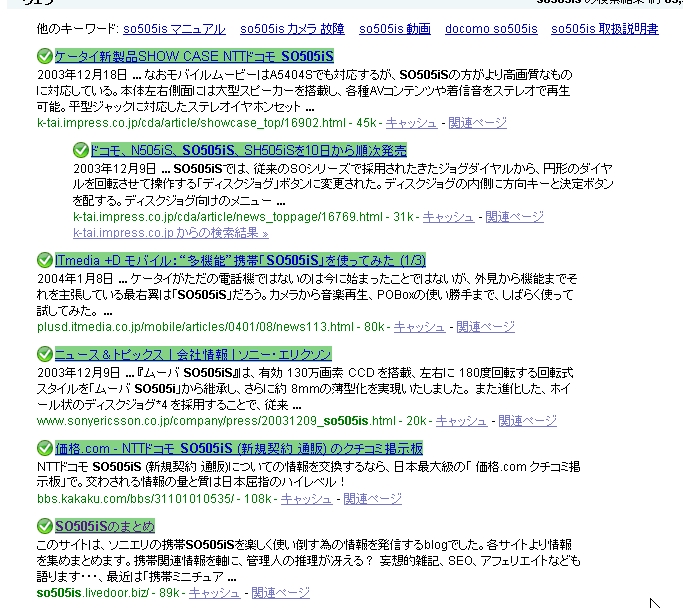Image resolution: width=683 pixels, height=608 pixels.
Task: Open related keyword so505is マニュアル
Action: coord(174,29)
